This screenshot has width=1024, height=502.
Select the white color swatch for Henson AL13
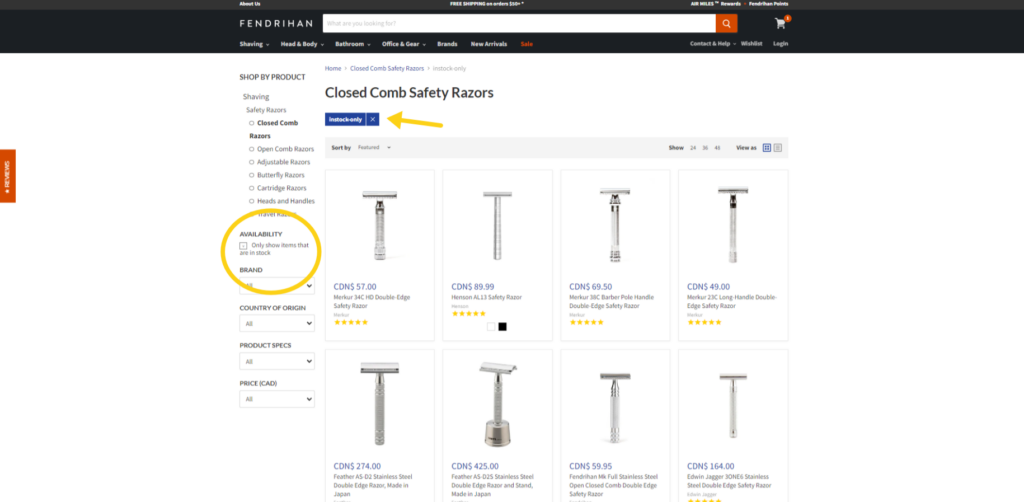coord(491,326)
